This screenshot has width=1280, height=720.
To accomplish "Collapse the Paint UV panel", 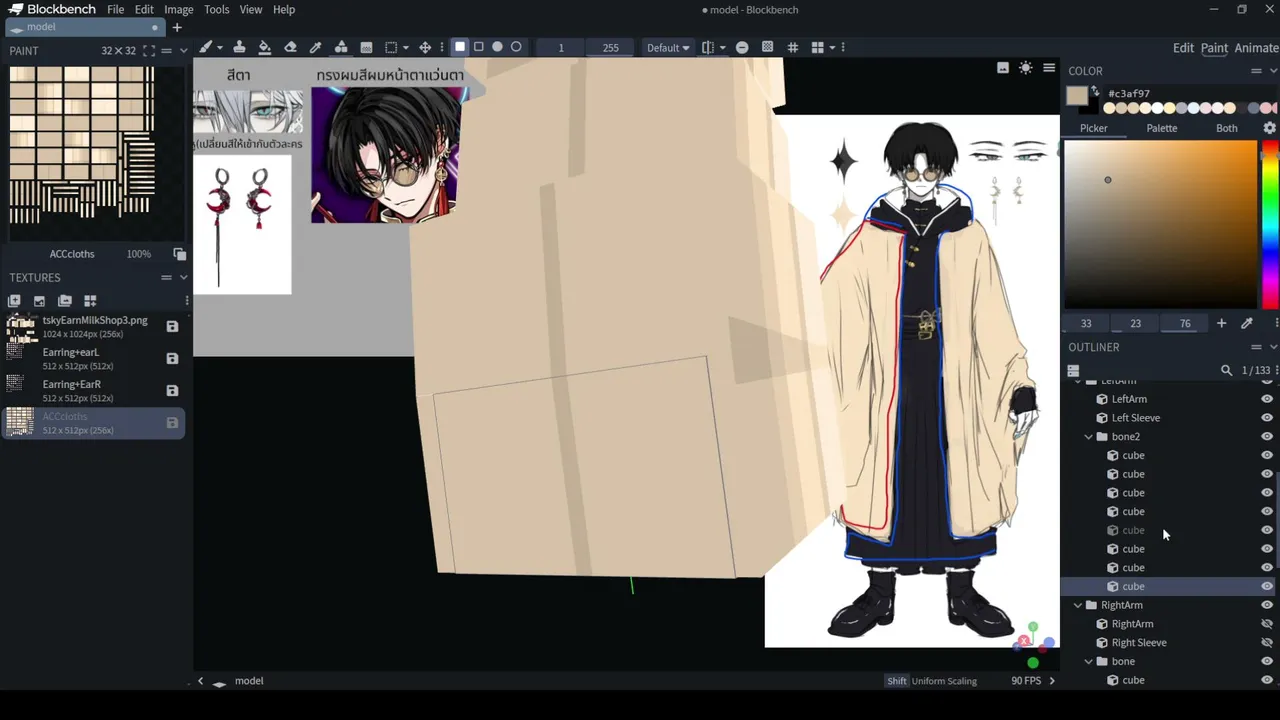I will [183, 50].
